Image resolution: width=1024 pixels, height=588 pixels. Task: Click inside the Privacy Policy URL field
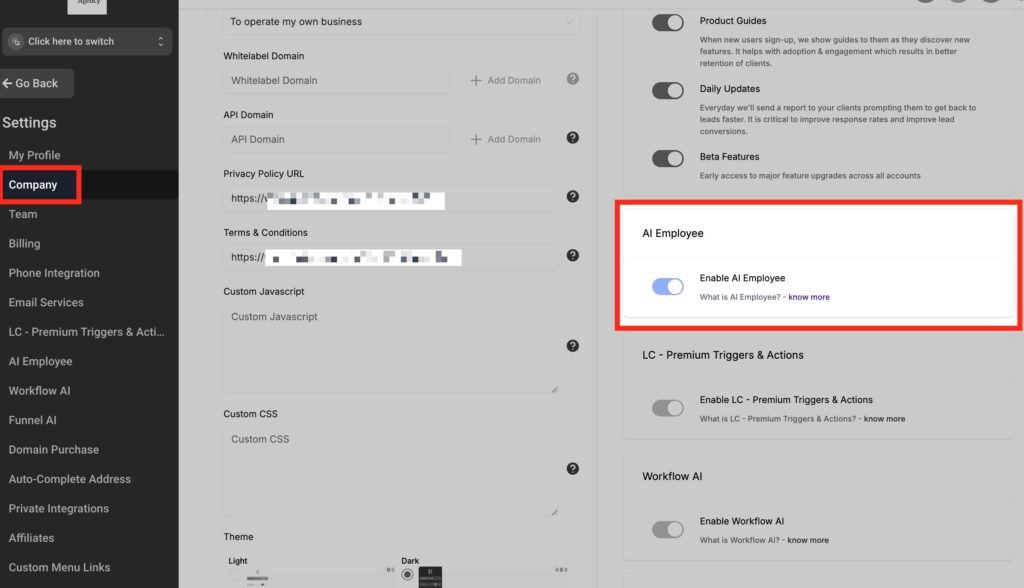pos(390,198)
